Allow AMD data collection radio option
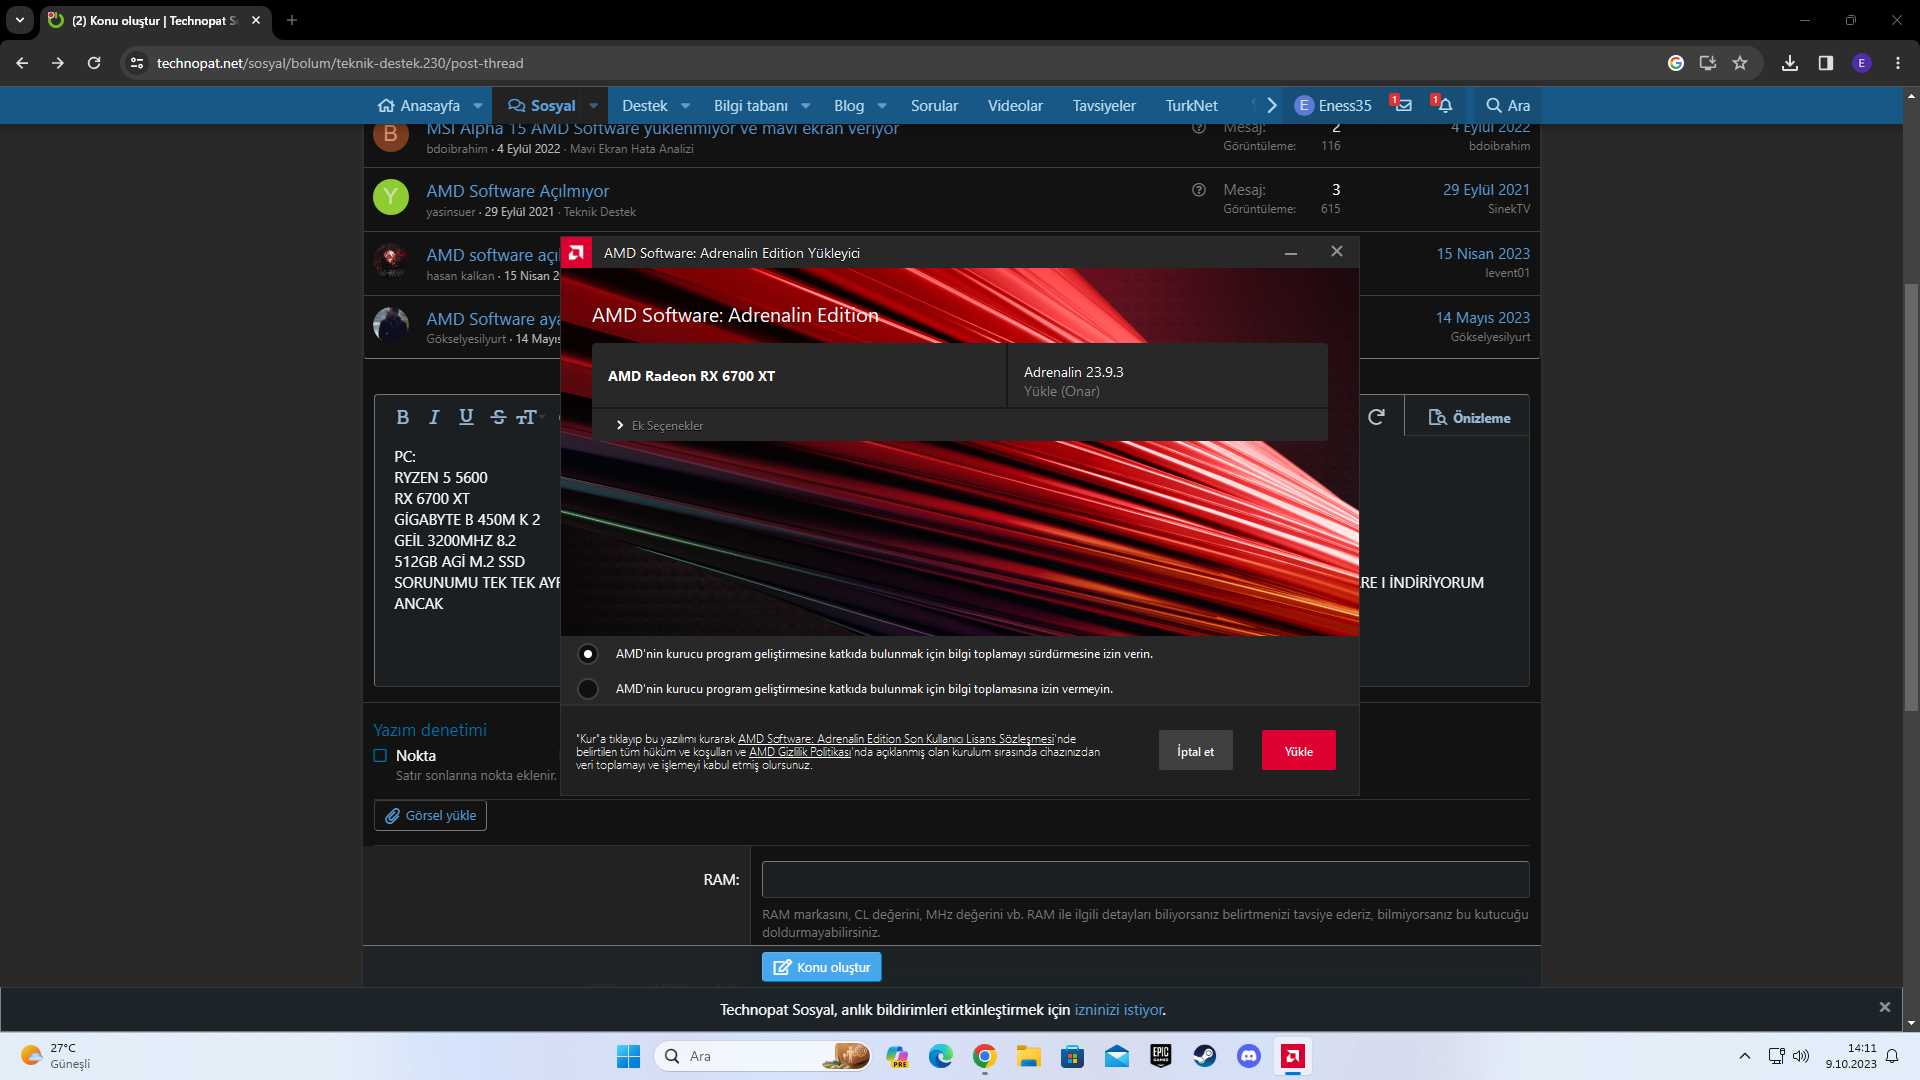1920x1080 pixels. 588,654
